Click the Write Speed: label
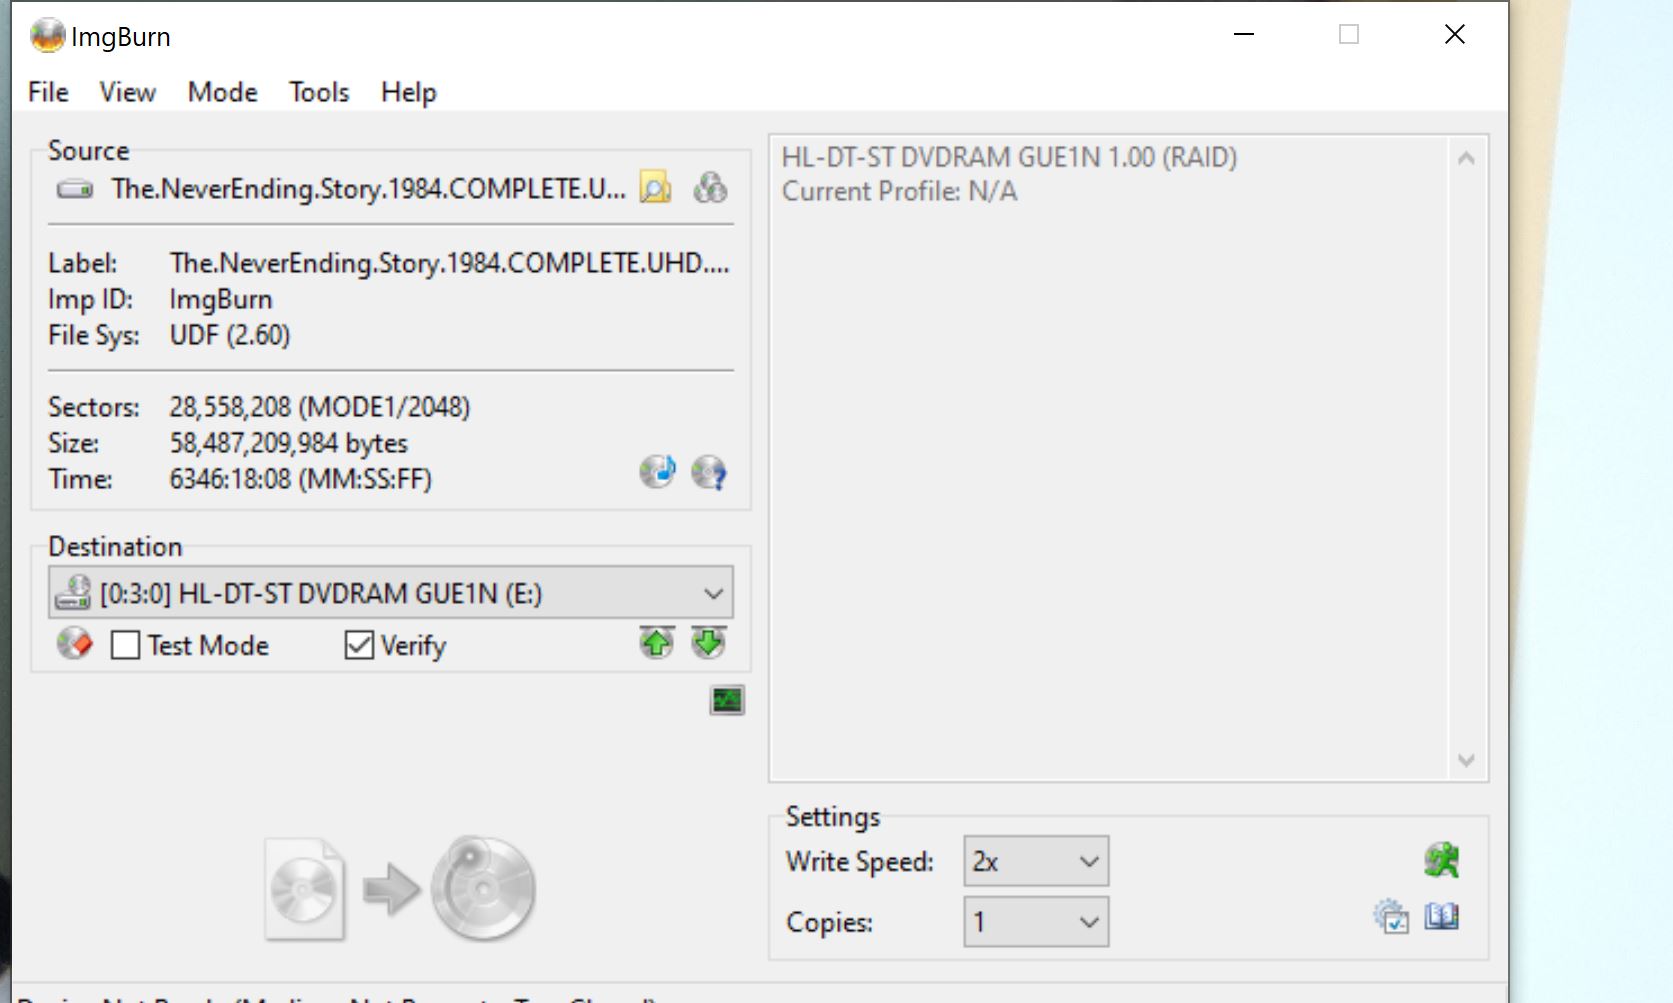The width and height of the screenshot is (1673, 1003). [860, 861]
